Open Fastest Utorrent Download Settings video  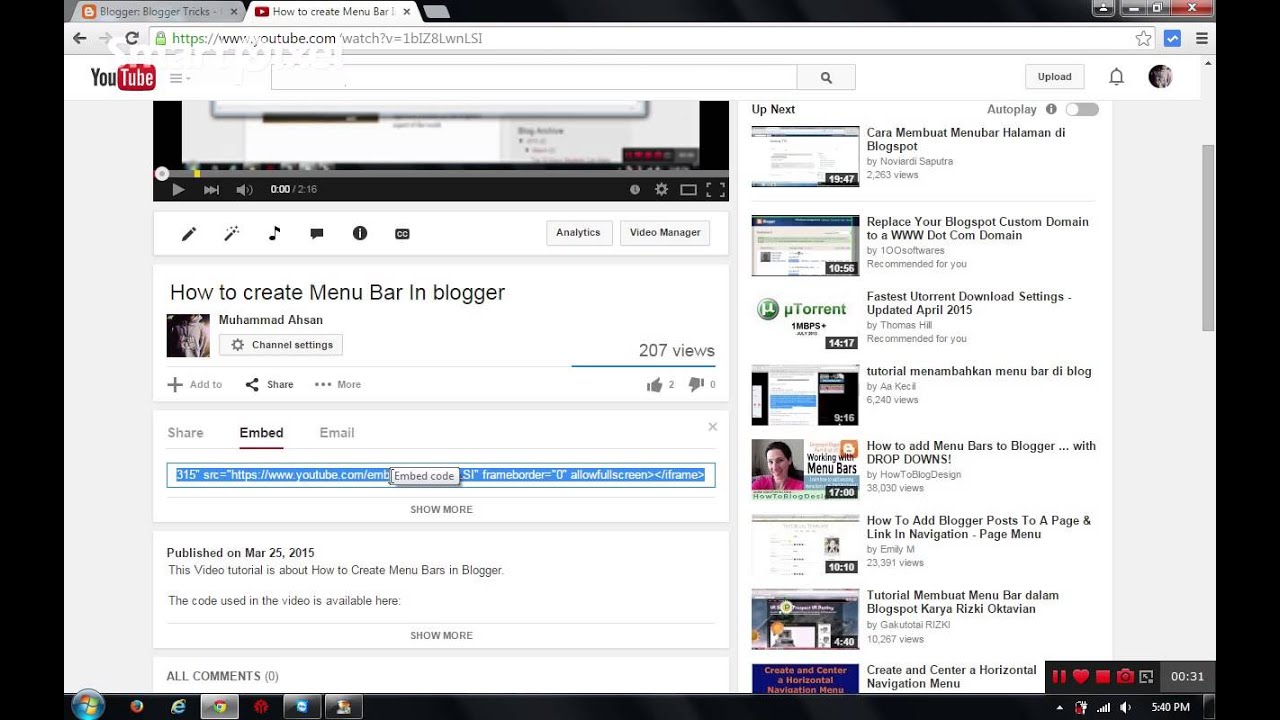pos(969,303)
